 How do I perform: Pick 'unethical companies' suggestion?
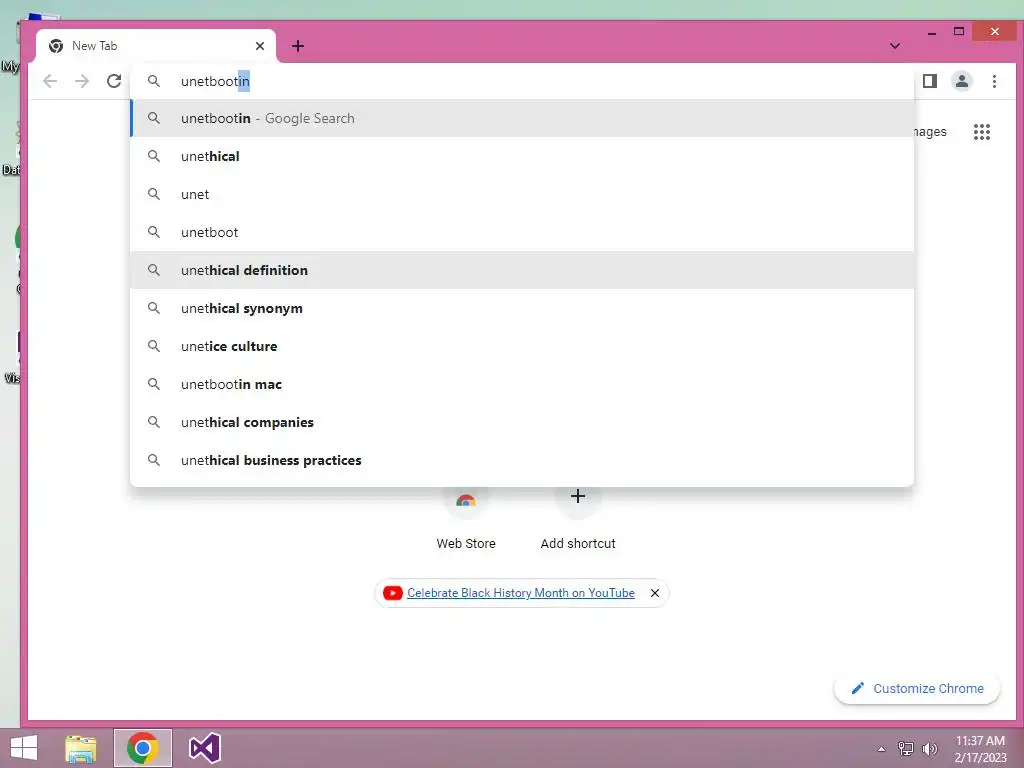[522, 422]
